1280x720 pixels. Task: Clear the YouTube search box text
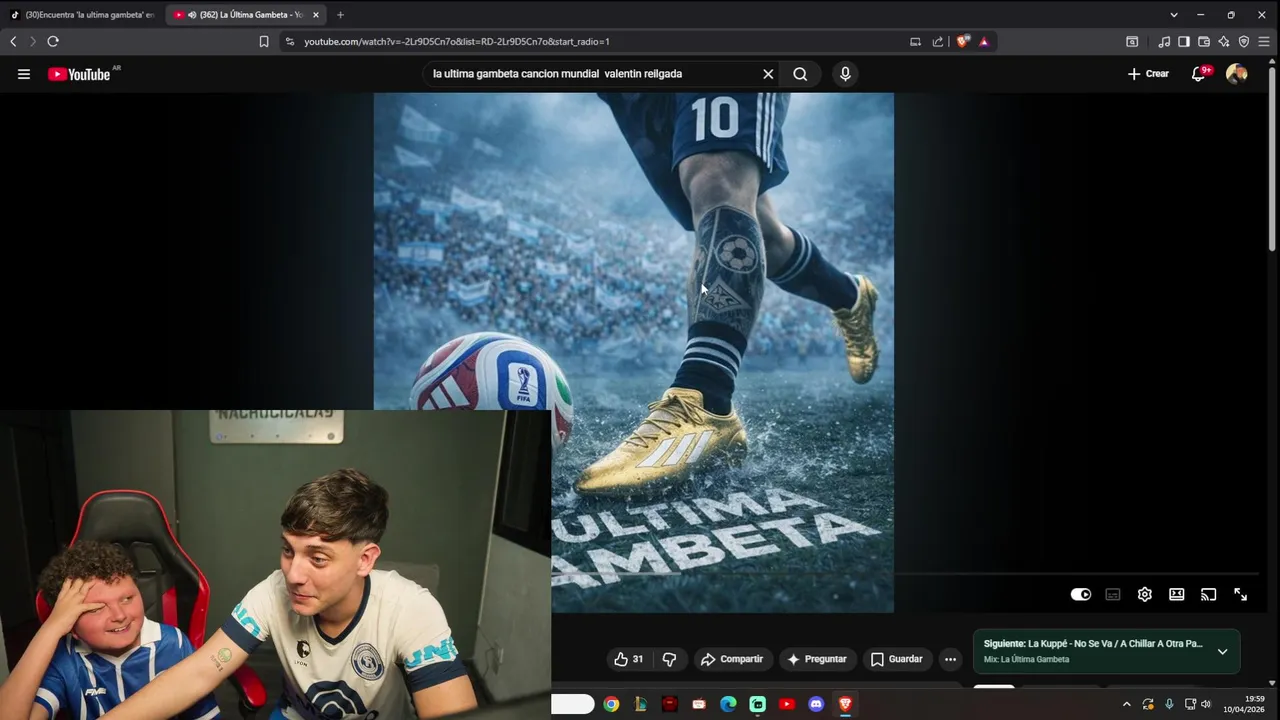[768, 74]
